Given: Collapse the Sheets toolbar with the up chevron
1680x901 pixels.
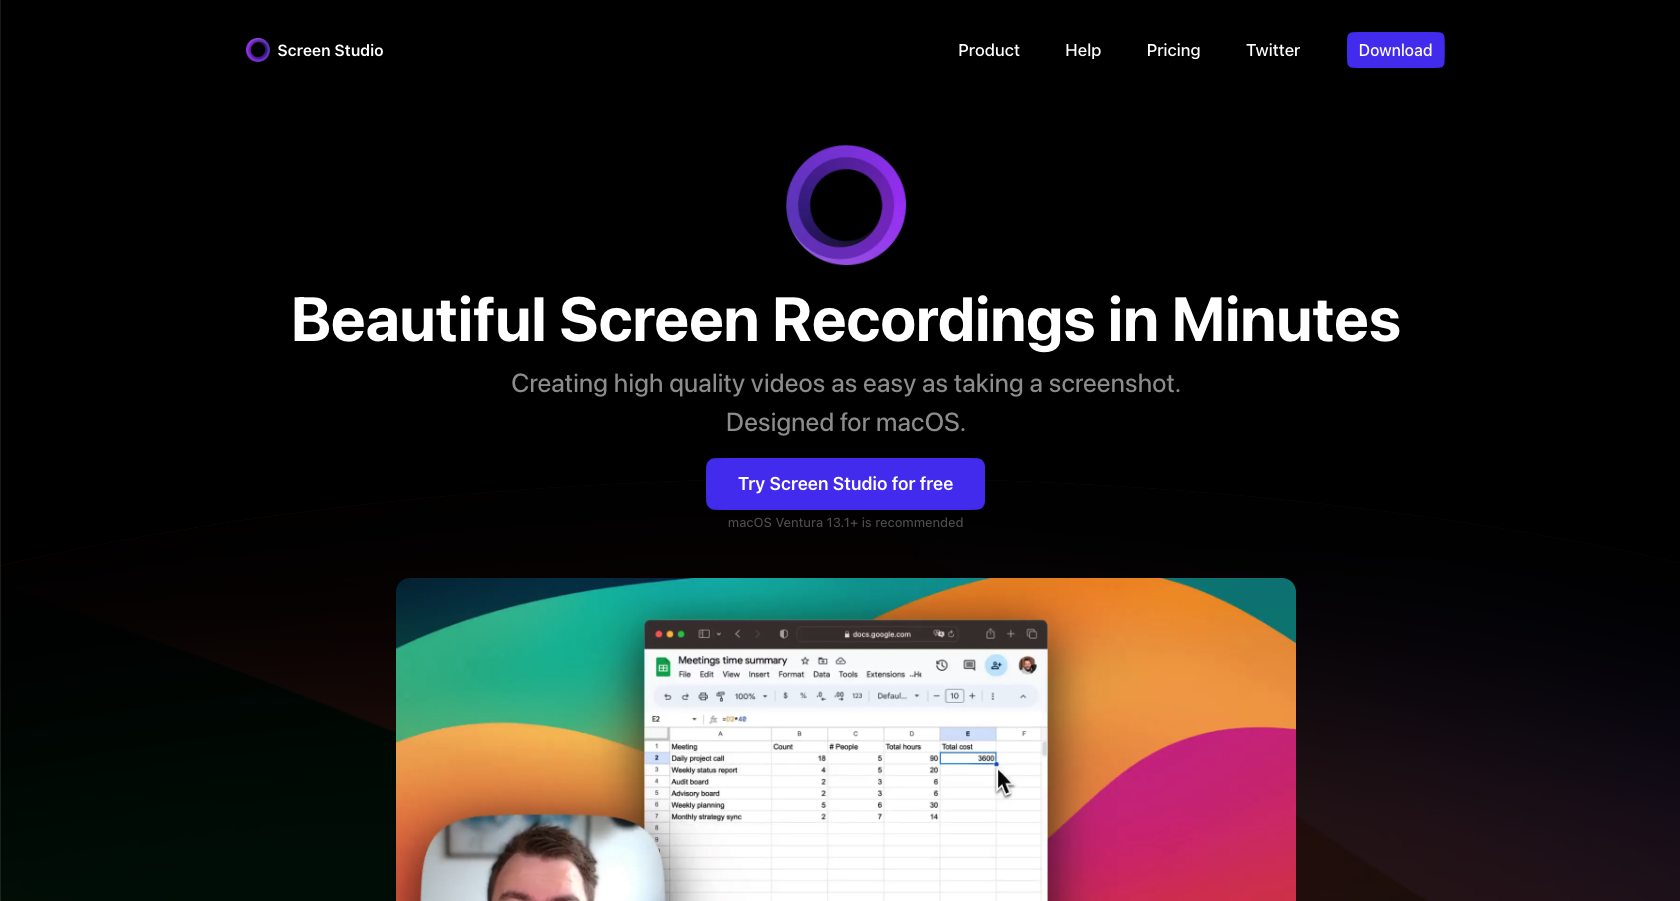Looking at the screenshot, I should [1023, 696].
